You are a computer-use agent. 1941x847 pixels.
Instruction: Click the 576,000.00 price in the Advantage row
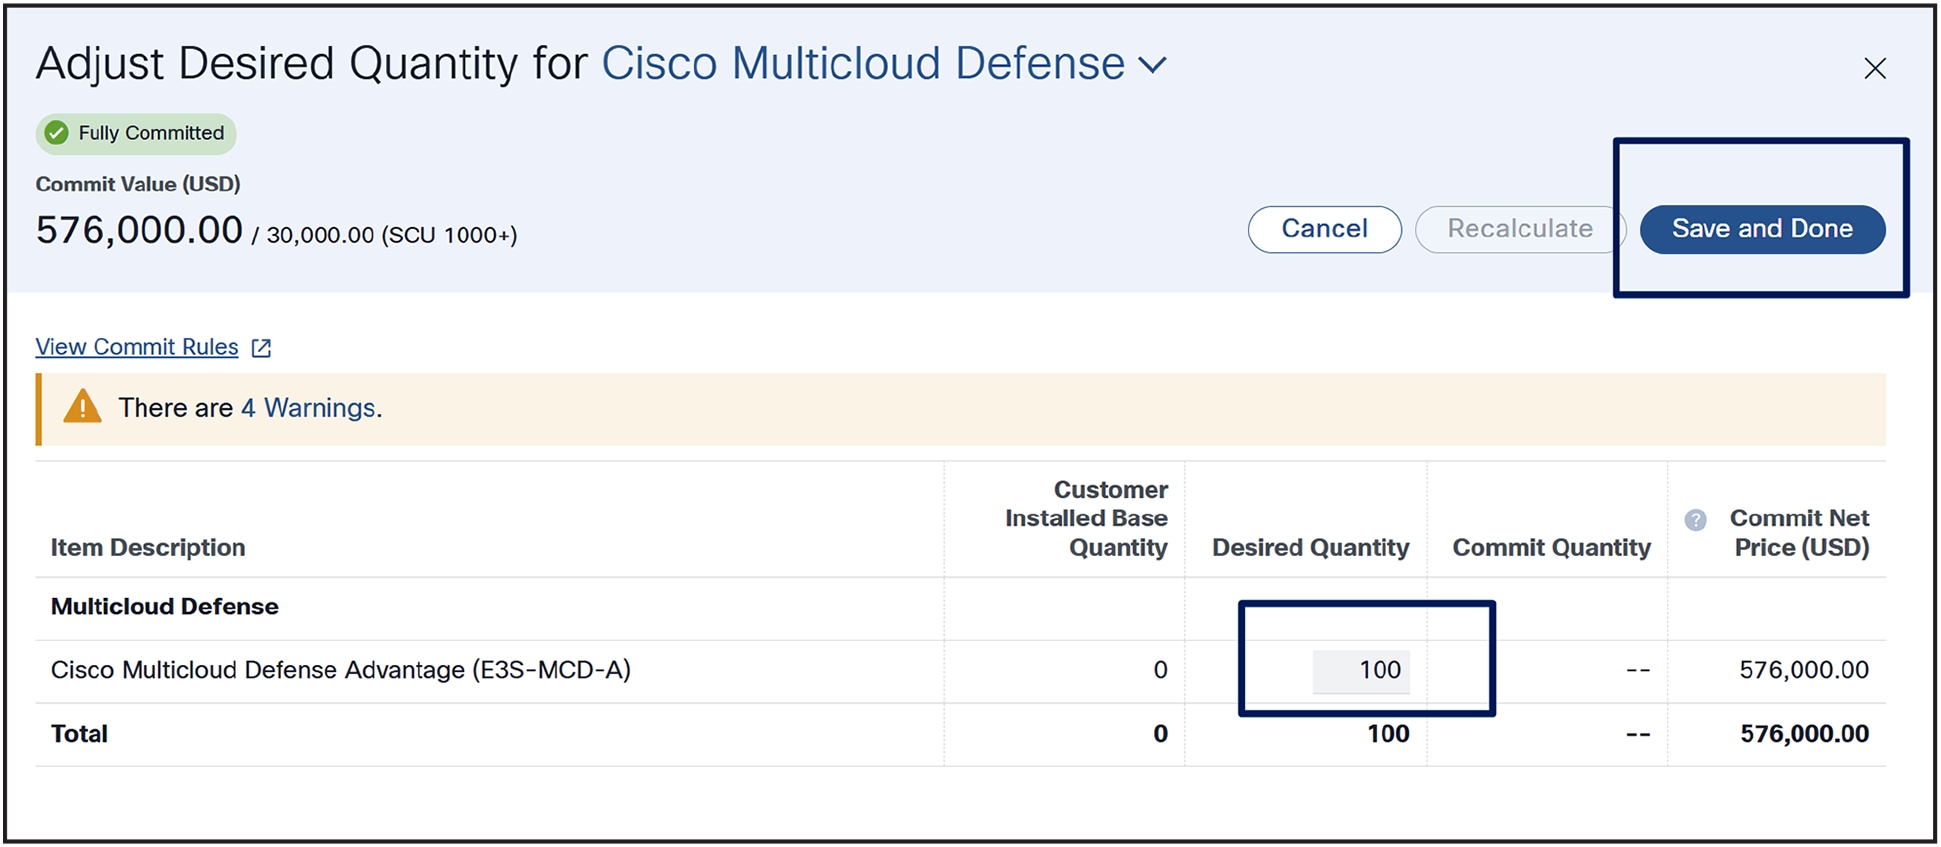point(1804,670)
